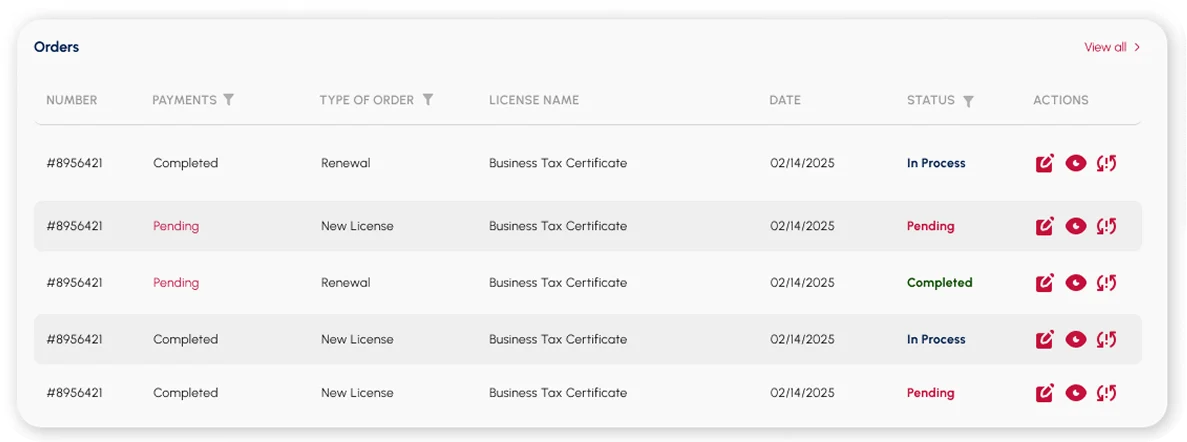Edit the New License order In Process

[x=1045, y=340]
